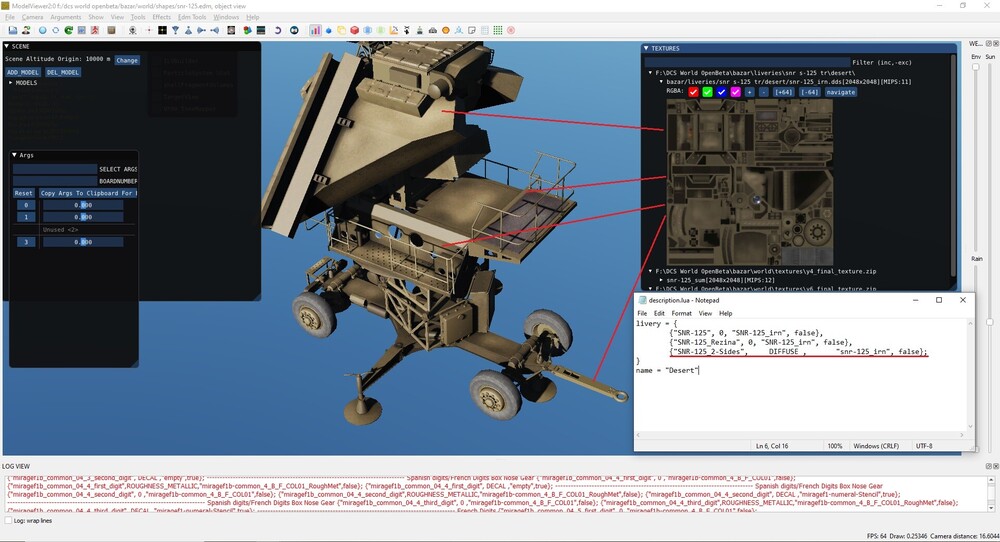Screen dimensions: 1000x542
Task: Open the Edm Tools menu
Action: pyautogui.click(x=192, y=17)
